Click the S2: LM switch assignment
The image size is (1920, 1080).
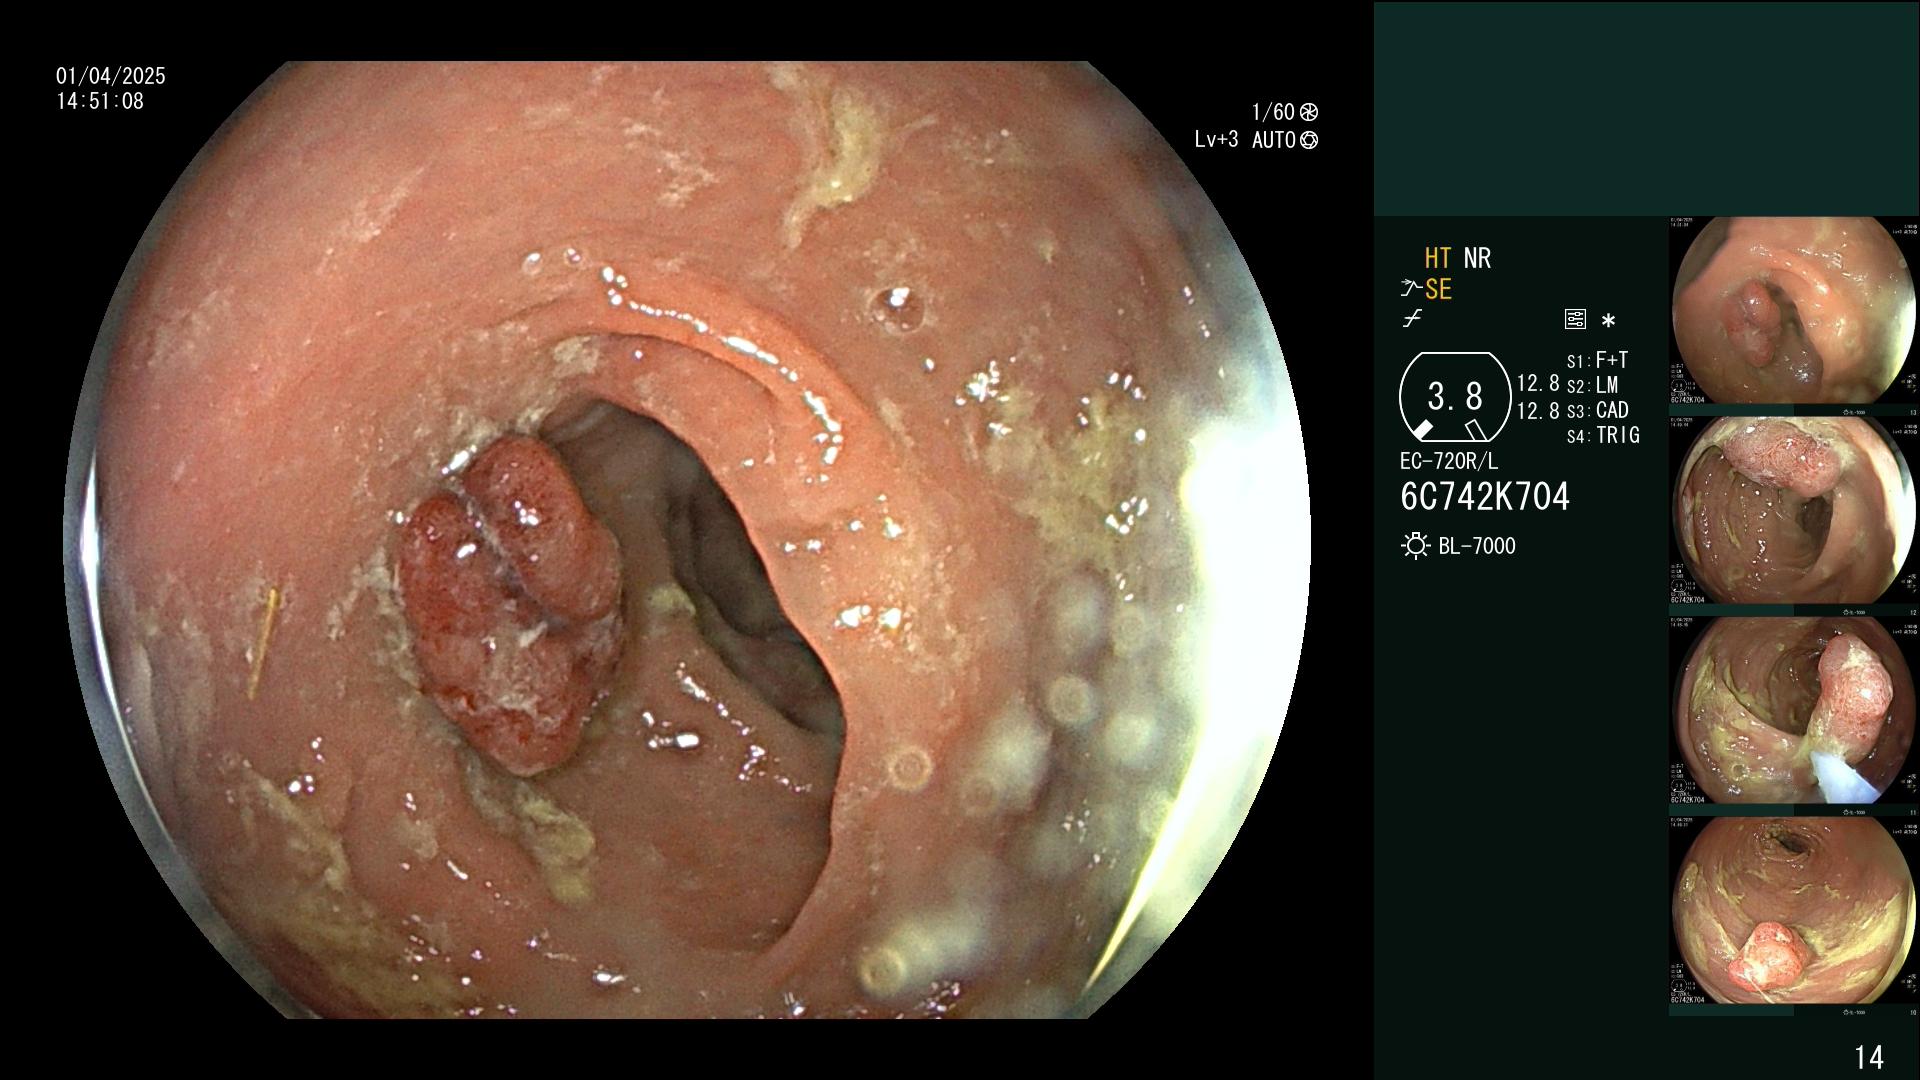(1592, 385)
